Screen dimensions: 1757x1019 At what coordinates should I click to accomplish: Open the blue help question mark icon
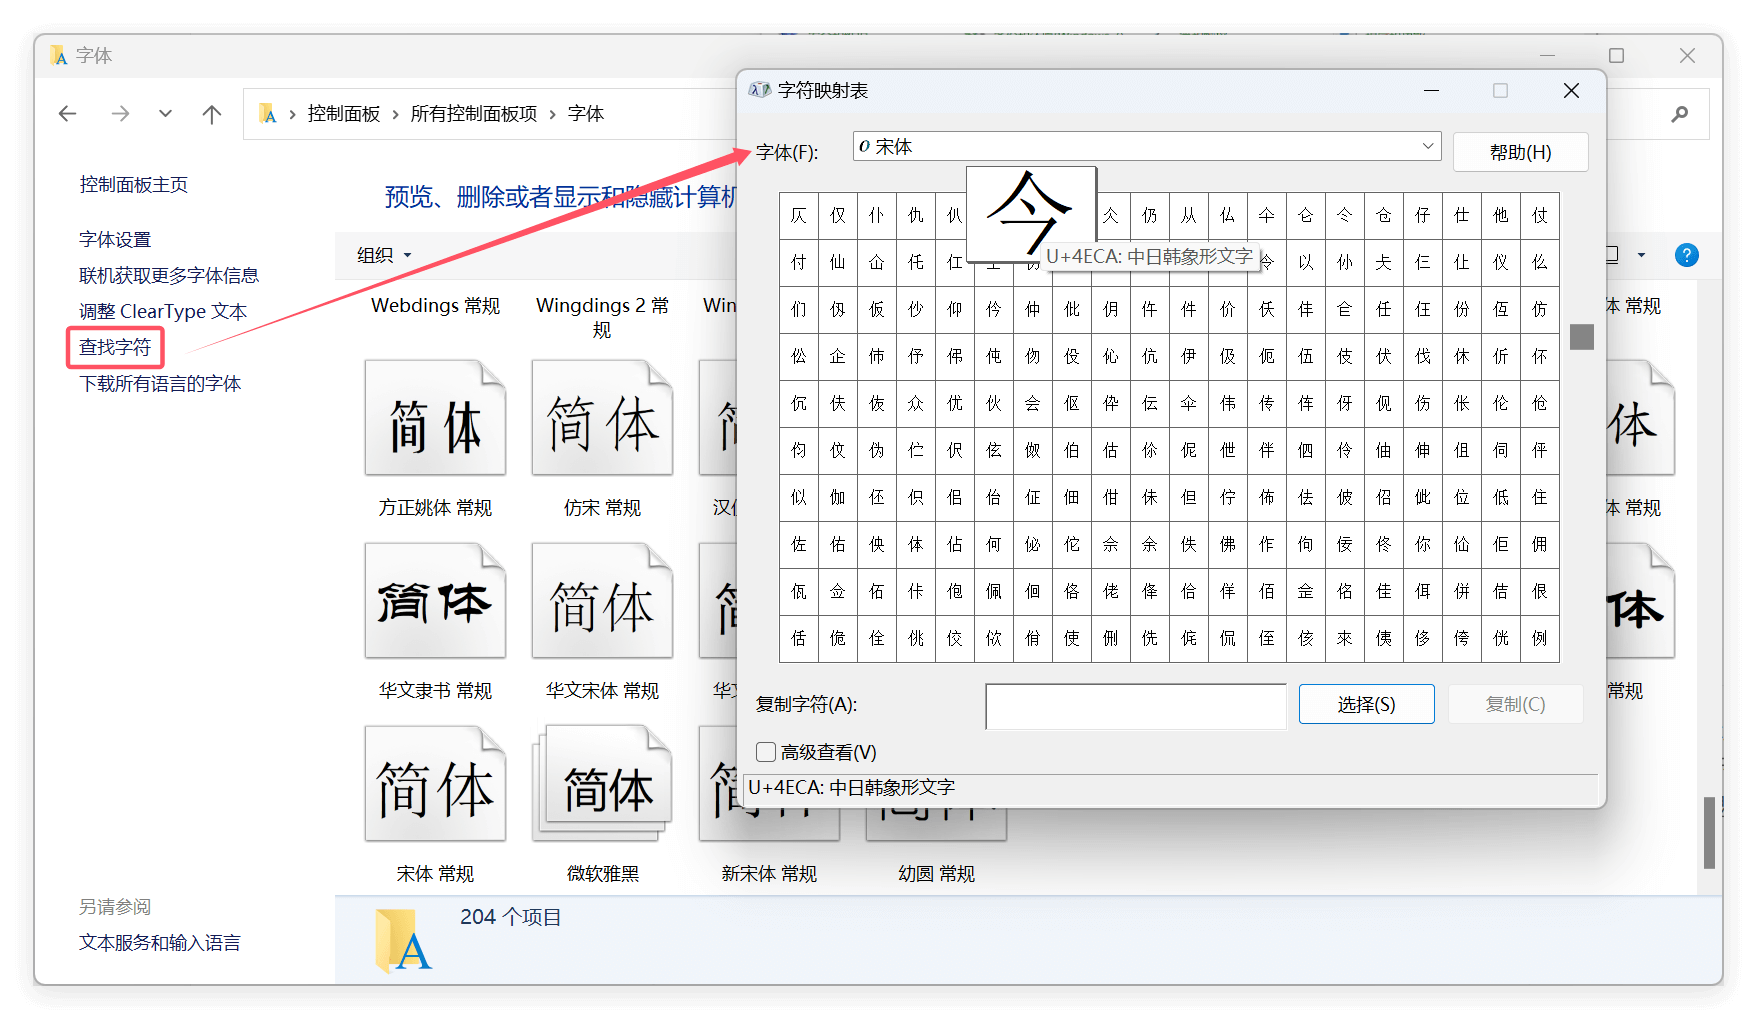click(x=1686, y=255)
